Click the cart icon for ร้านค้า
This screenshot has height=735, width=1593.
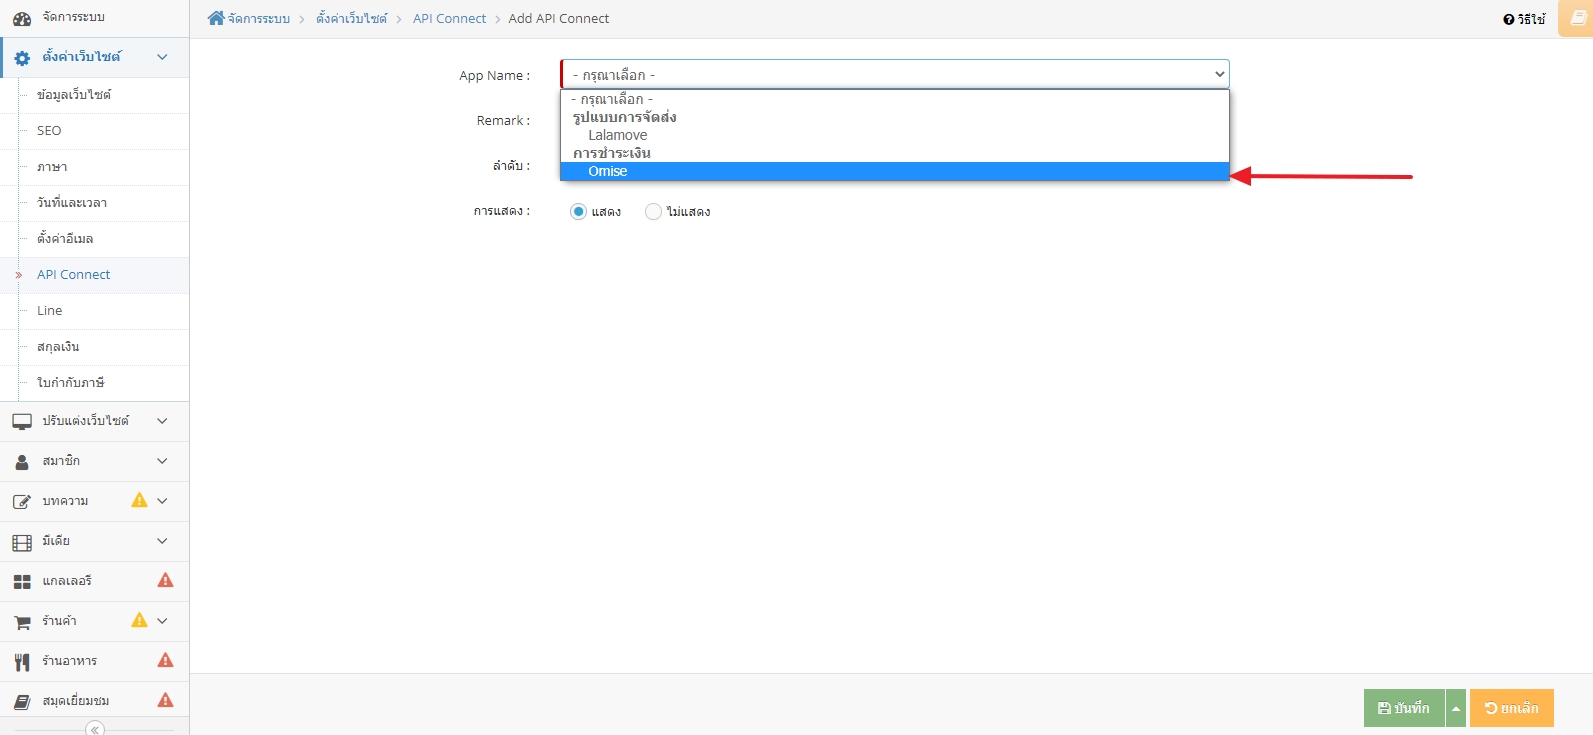point(22,622)
